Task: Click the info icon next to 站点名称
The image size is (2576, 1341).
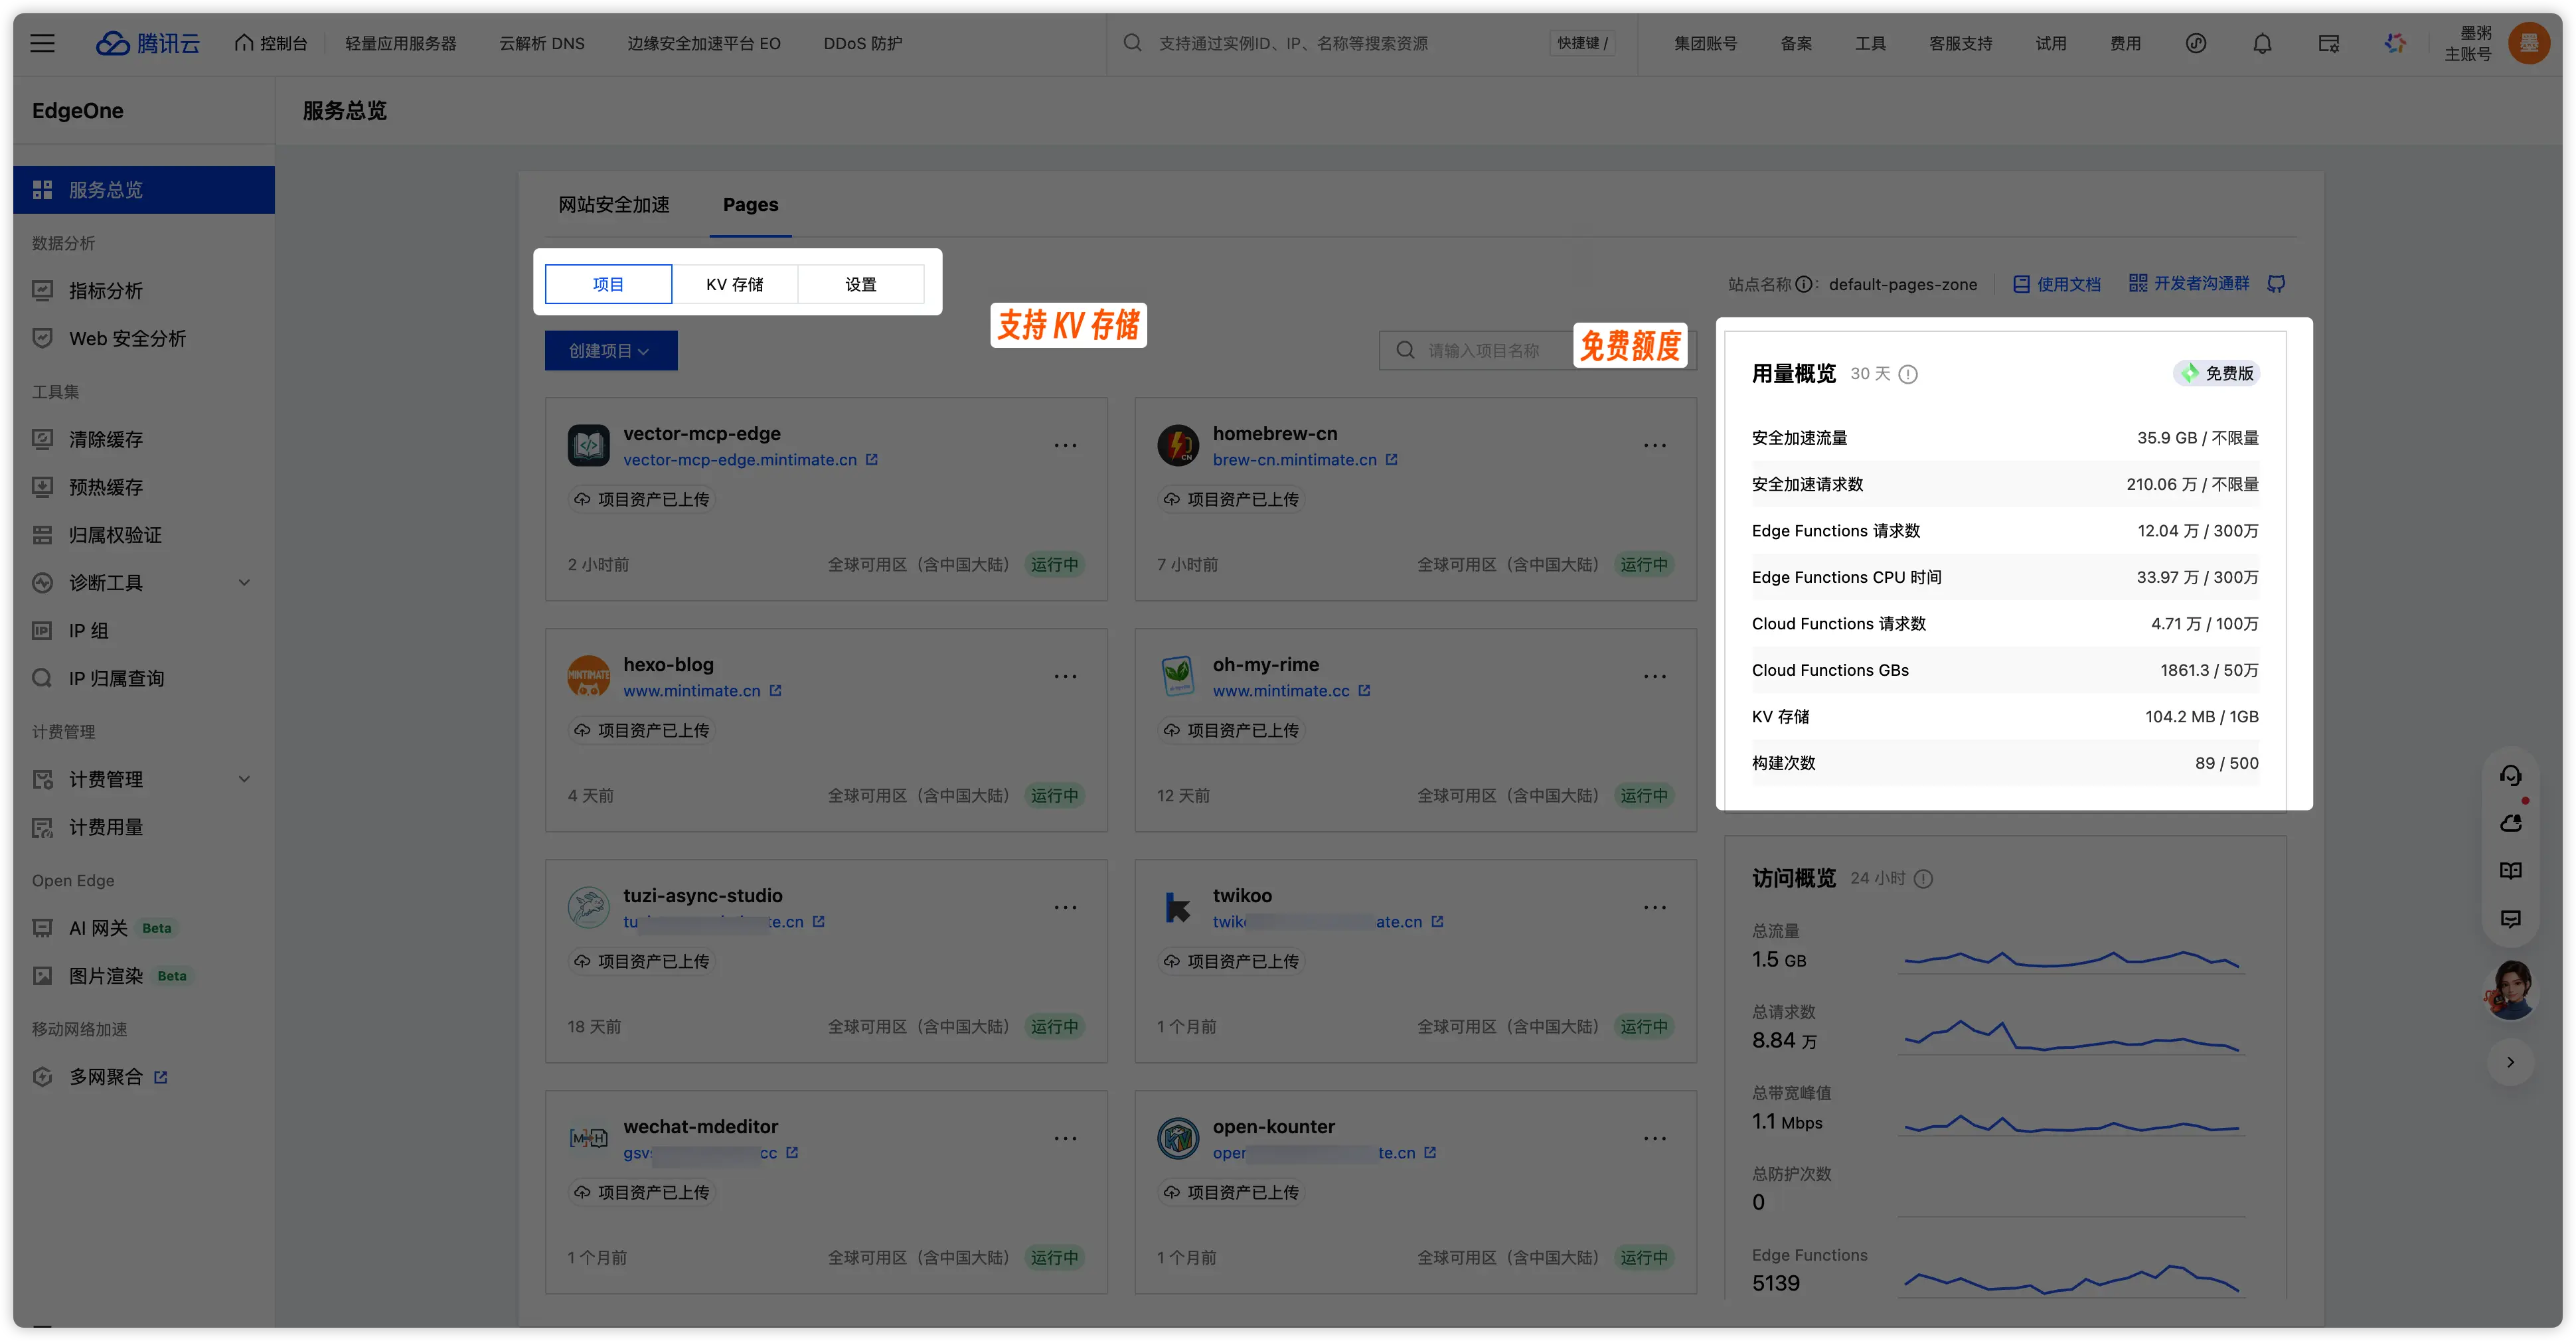Action: coord(1803,284)
